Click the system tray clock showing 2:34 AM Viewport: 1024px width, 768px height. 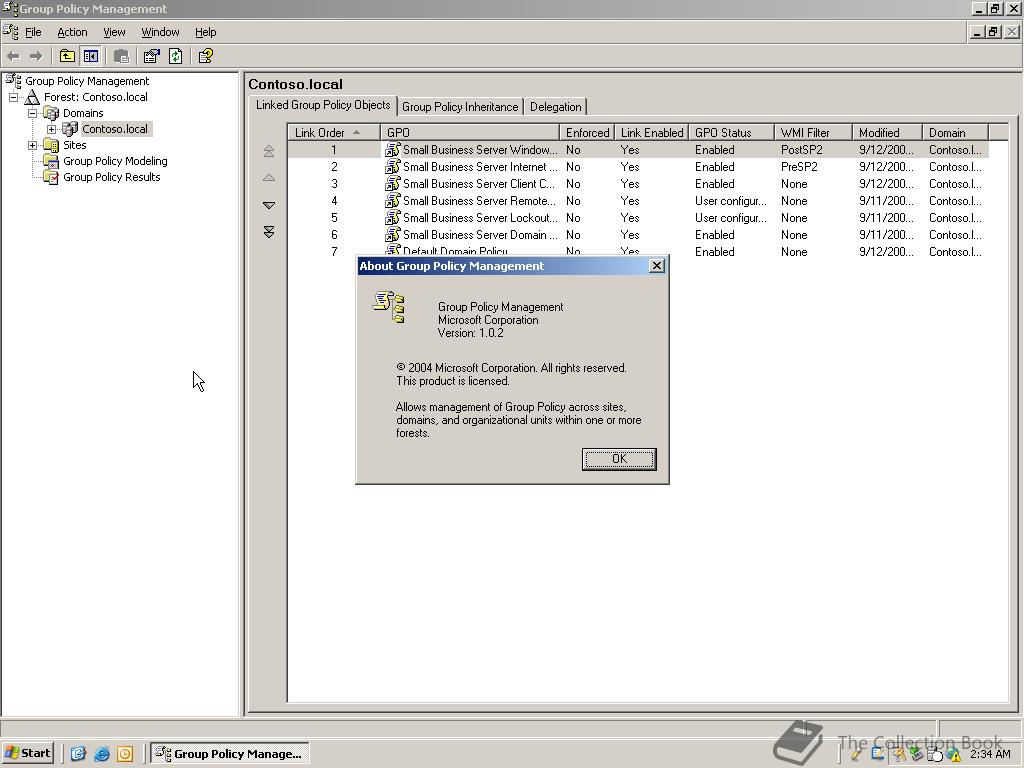[x=990, y=754]
